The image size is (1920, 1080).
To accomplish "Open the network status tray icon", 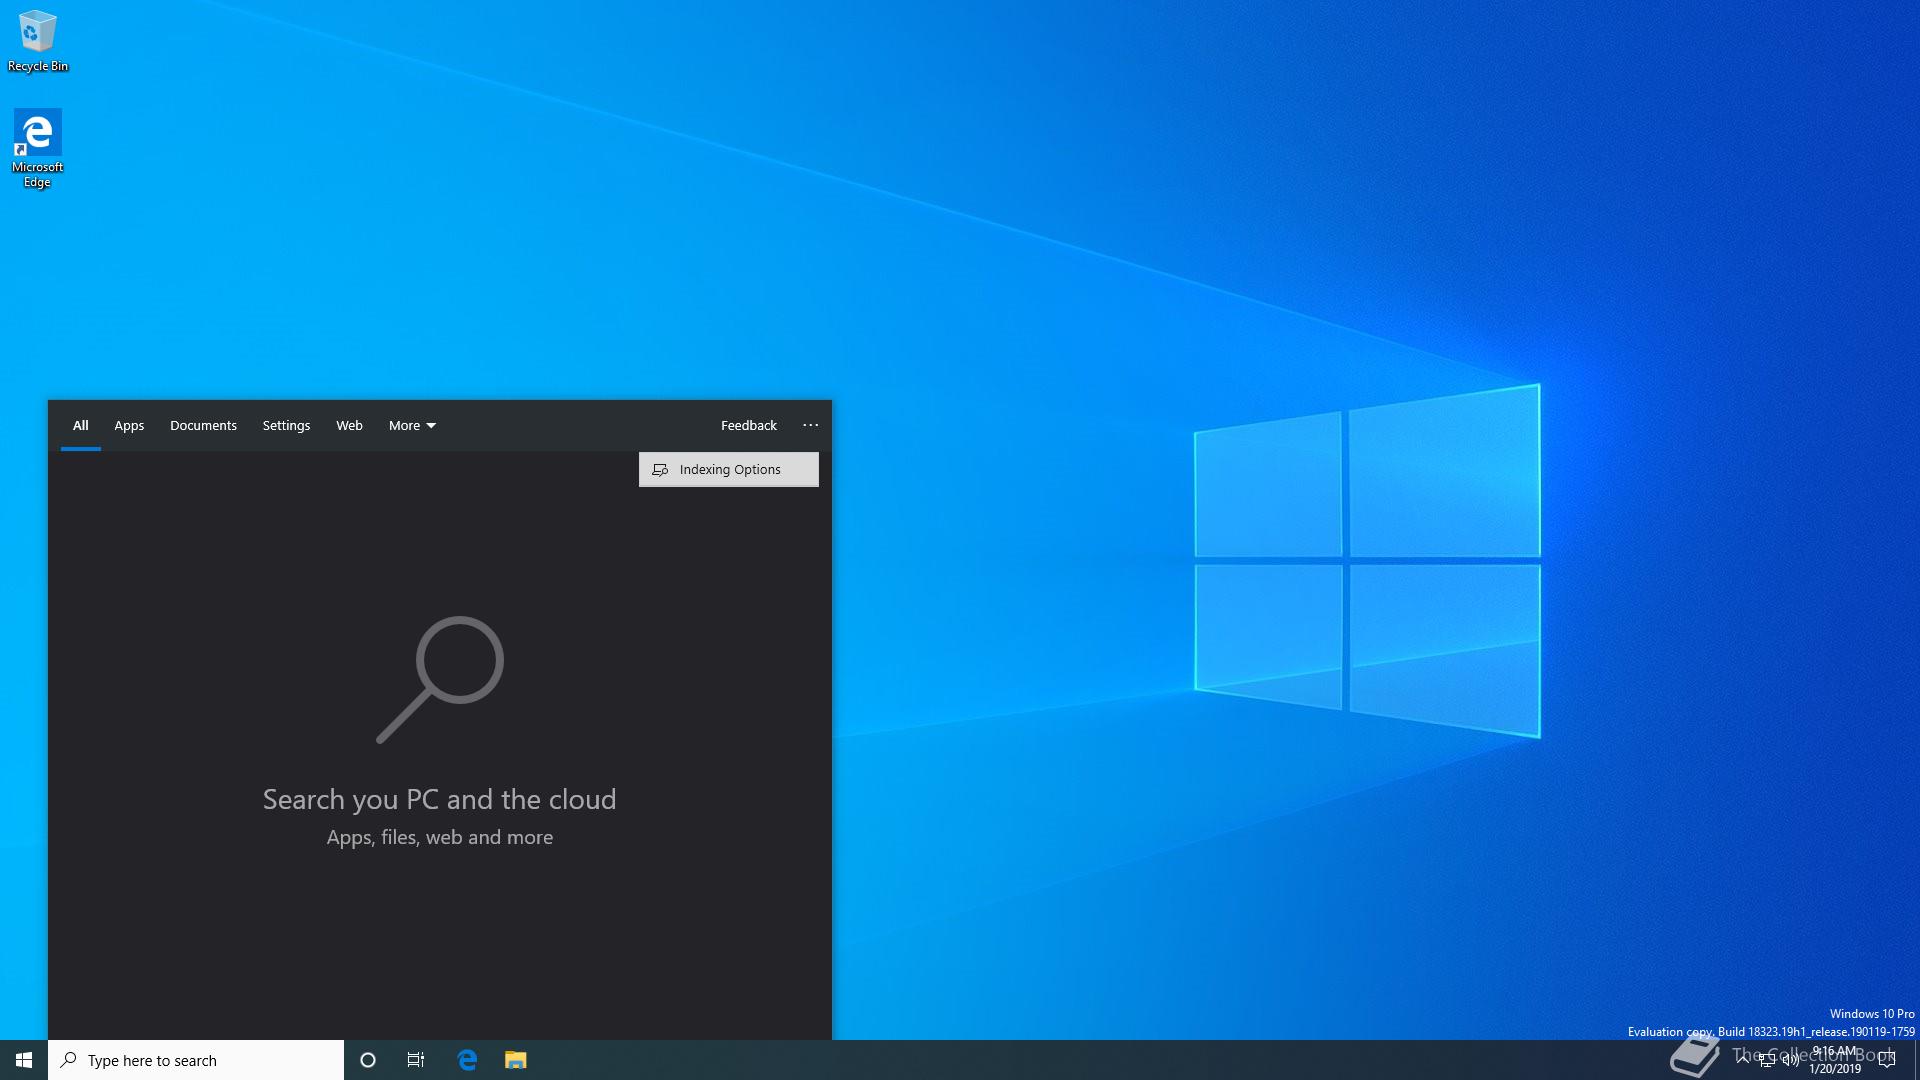I will 1767,1060.
